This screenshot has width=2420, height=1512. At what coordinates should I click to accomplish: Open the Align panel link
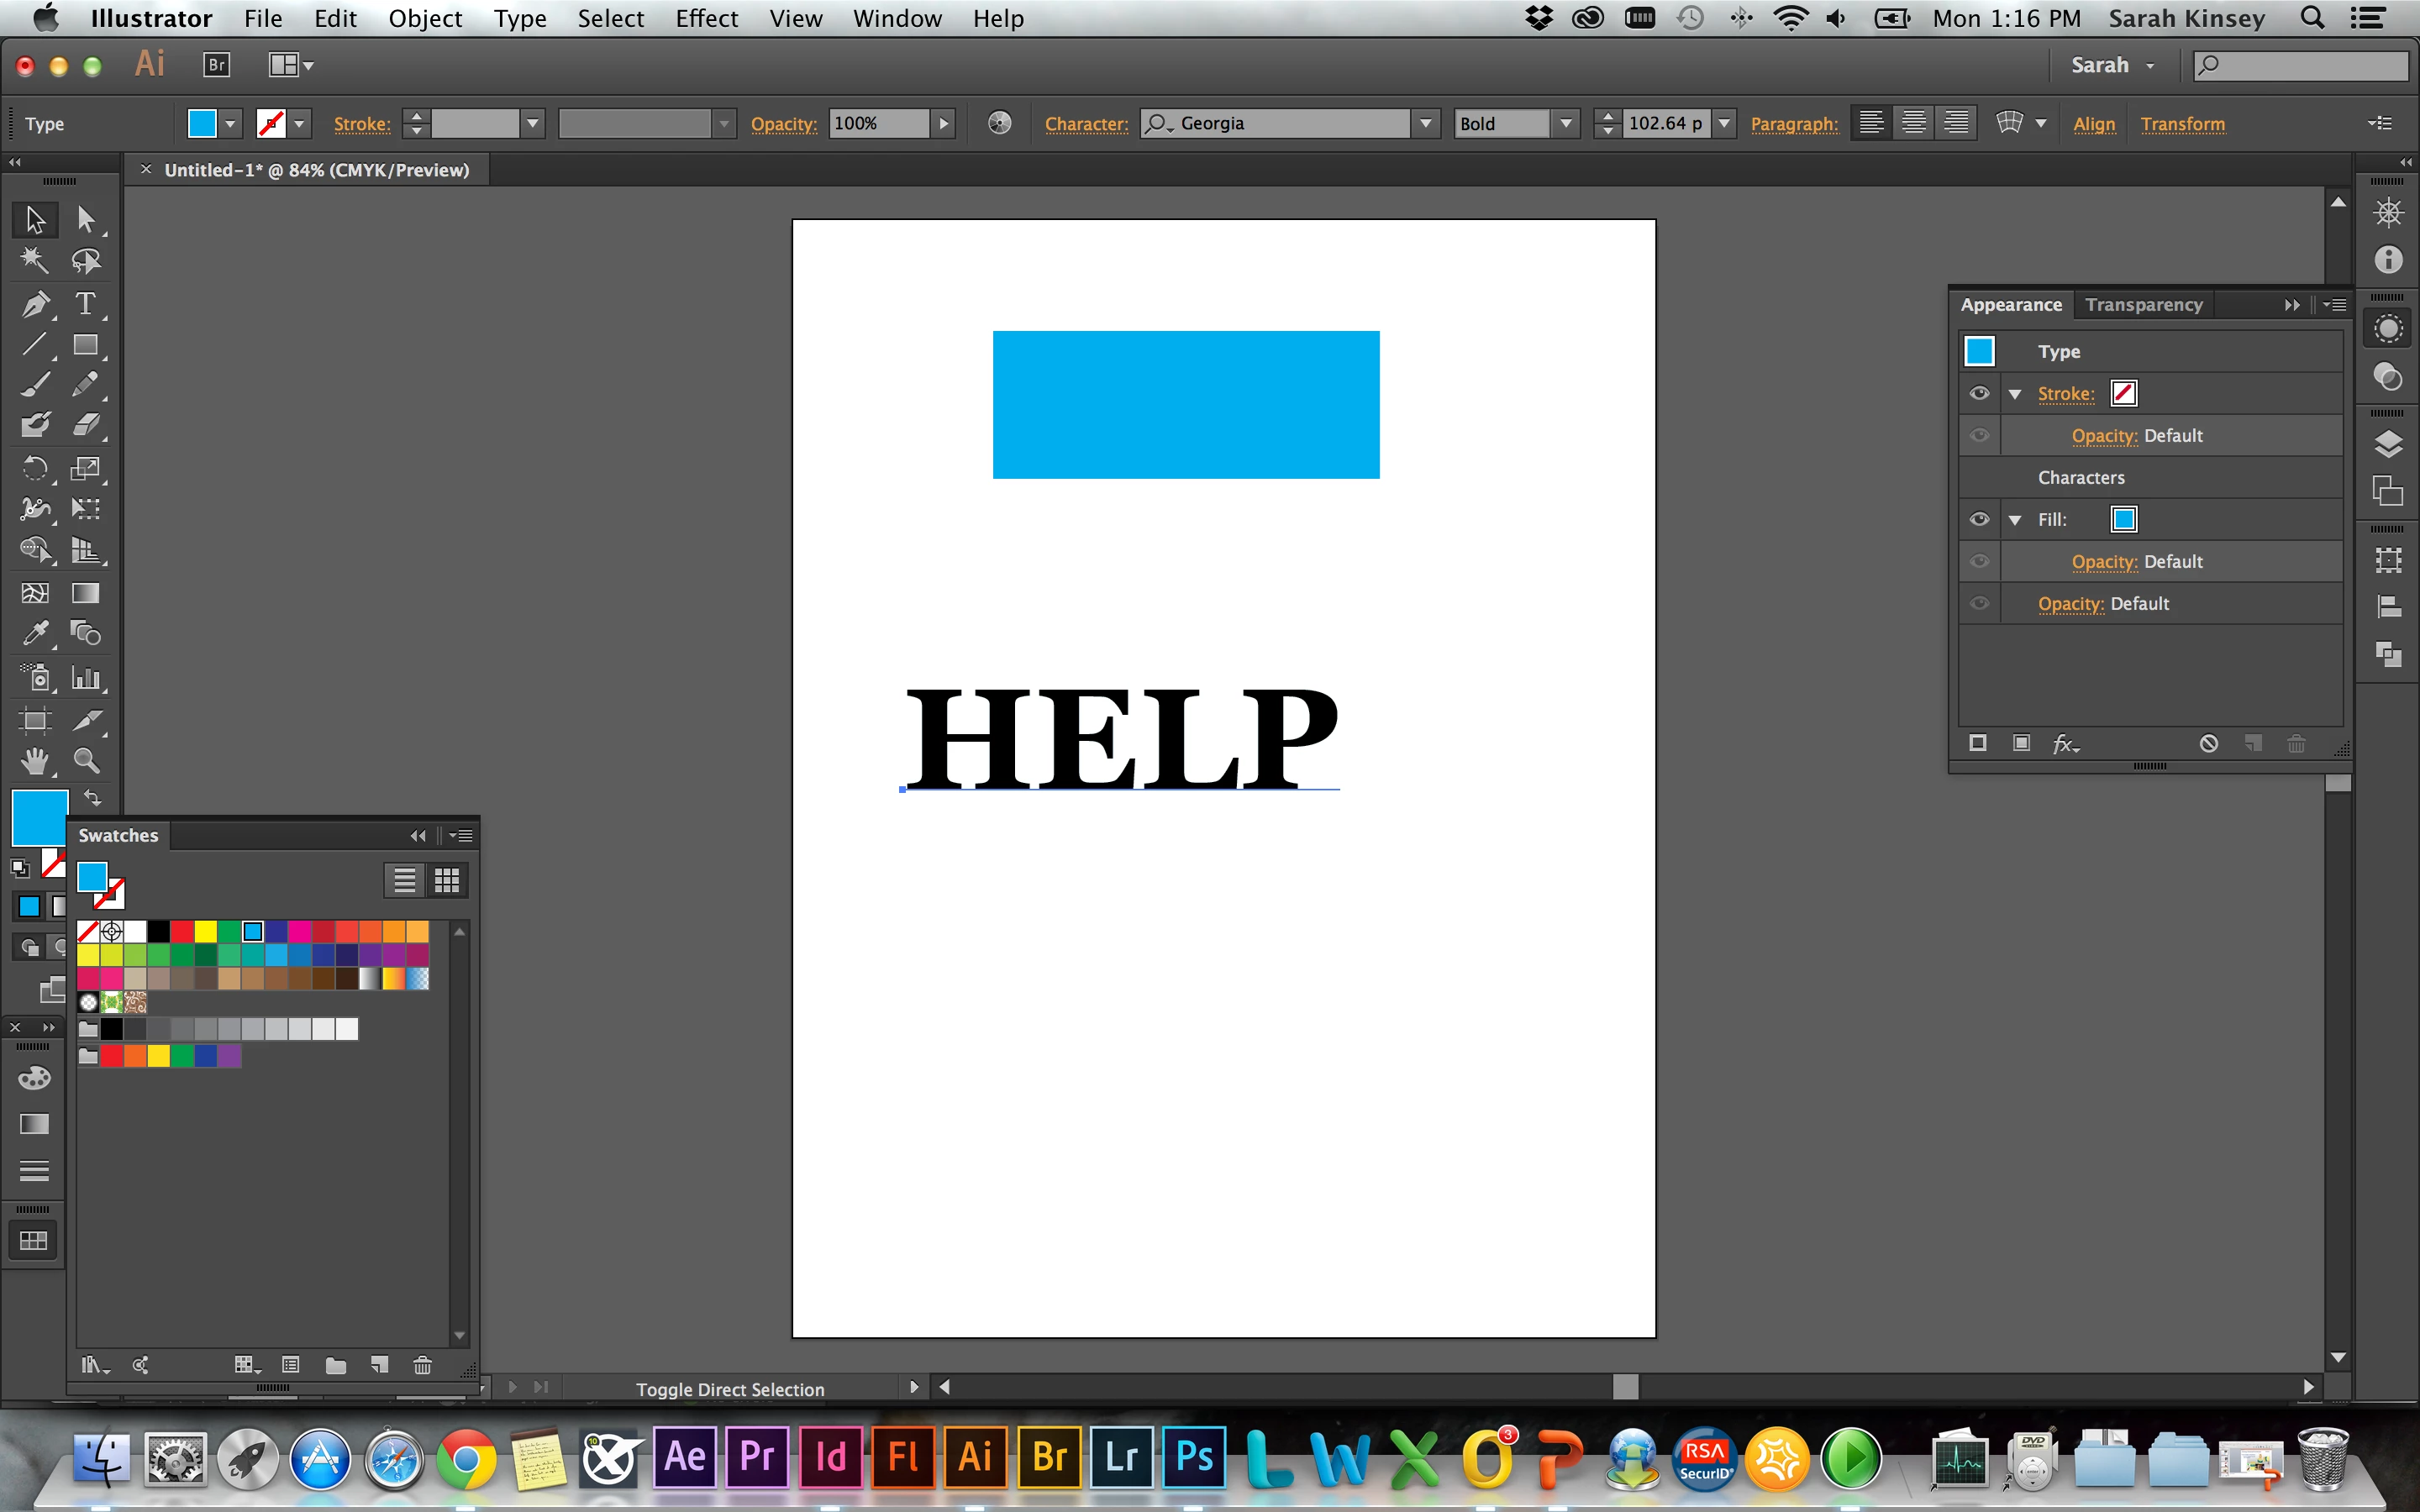[2094, 124]
